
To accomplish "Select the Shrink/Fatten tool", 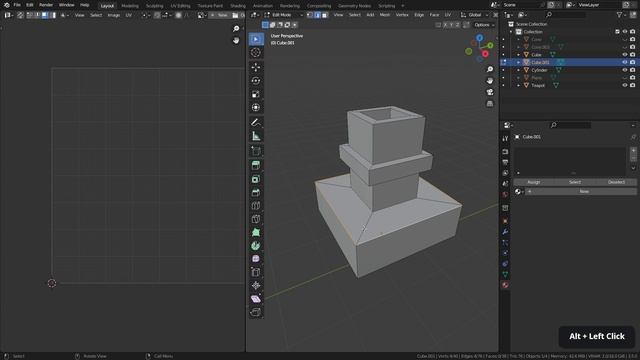I will 256,286.
